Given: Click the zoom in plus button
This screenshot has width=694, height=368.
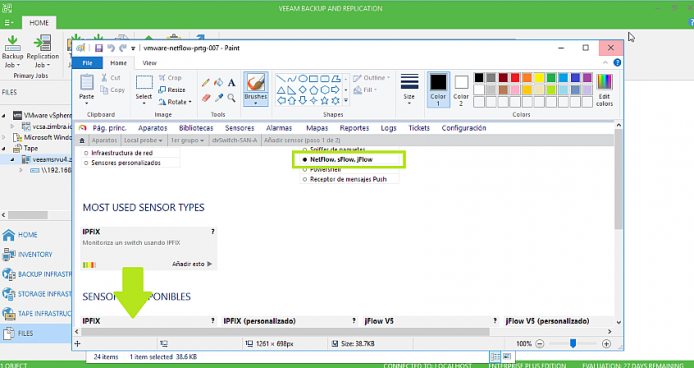Looking at the screenshot, I should pyautogui.click(x=606, y=344).
